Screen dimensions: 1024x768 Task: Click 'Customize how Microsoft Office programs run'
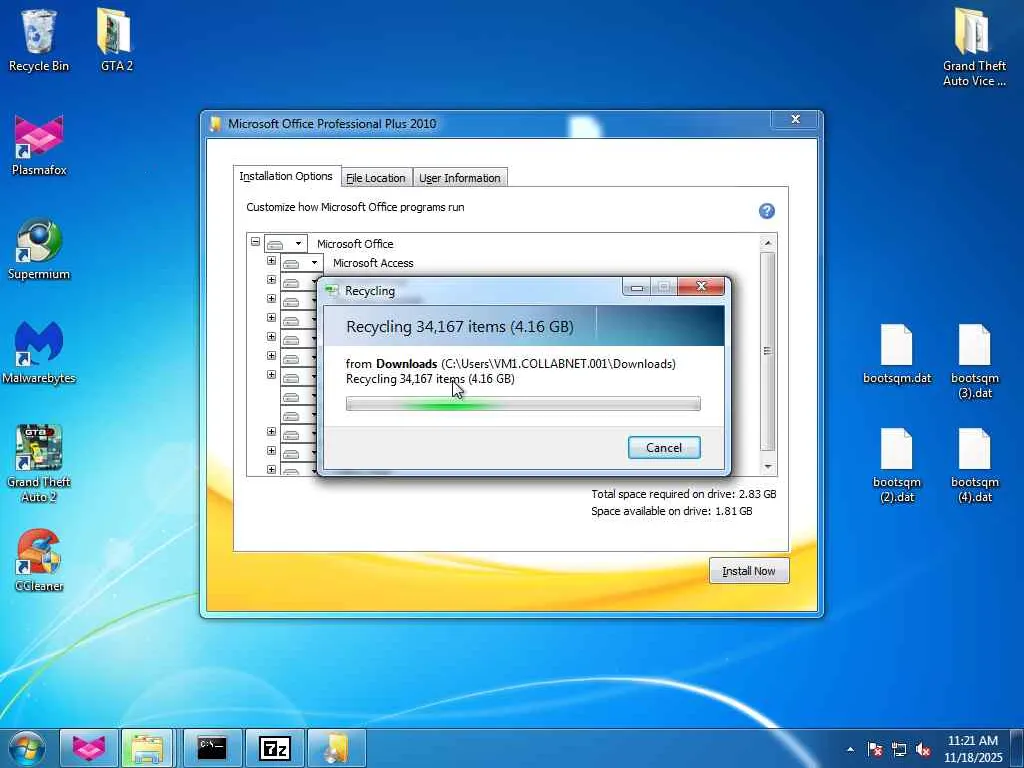point(355,207)
